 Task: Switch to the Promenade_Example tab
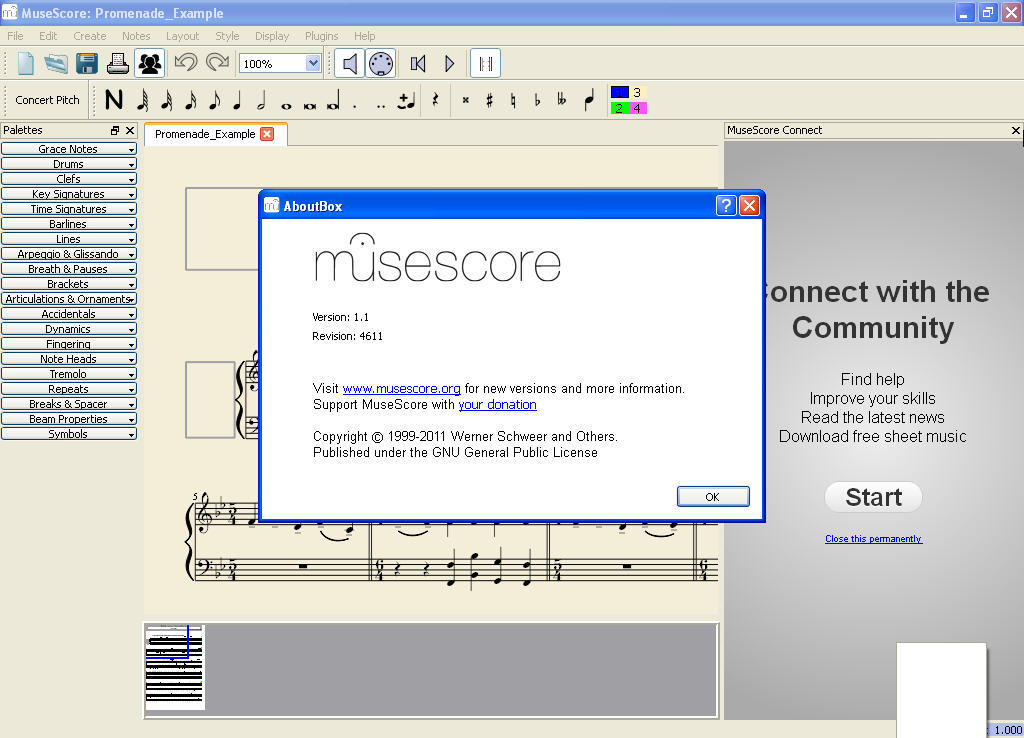point(207,133)
